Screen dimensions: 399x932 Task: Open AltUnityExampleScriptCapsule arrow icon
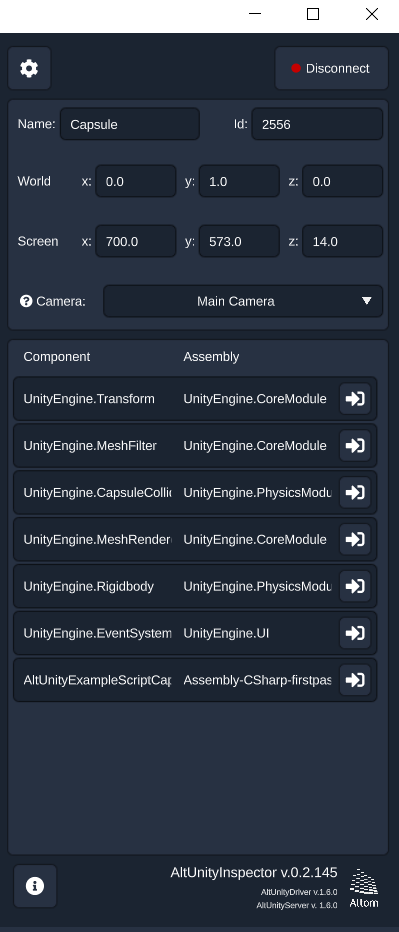pyautogui.click(x=355, y=680)
